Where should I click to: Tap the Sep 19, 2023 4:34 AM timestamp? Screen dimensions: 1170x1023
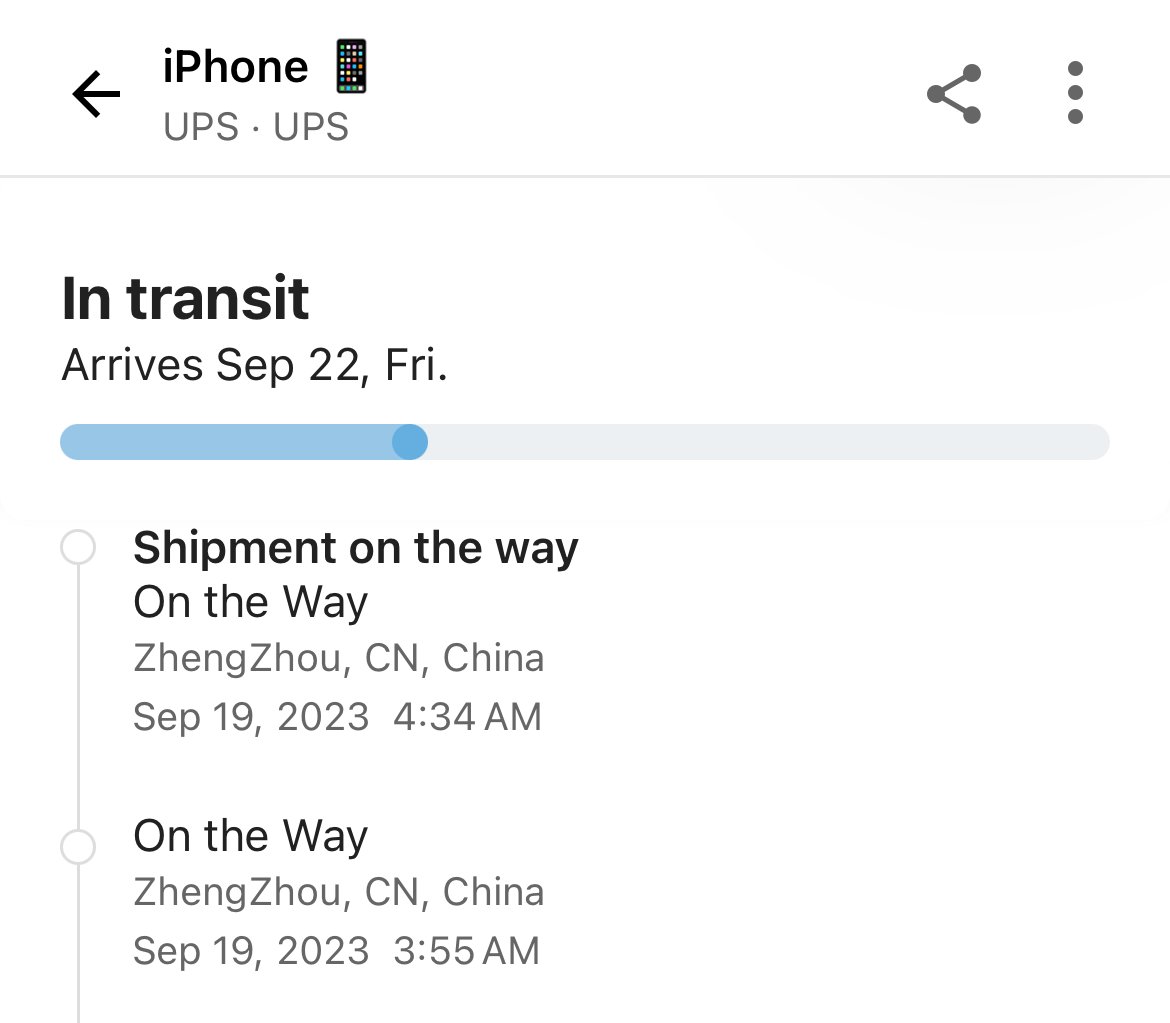click(x=337, y=717)
